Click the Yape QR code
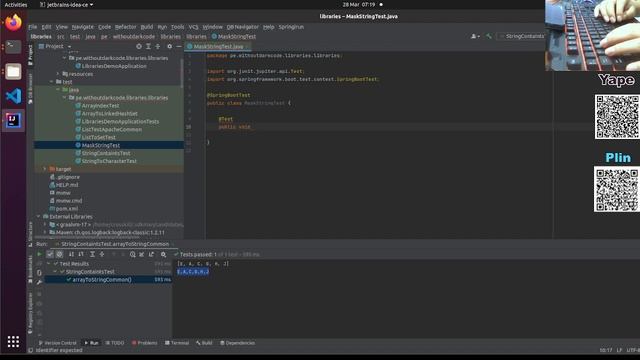The width and height of the screenshot is (640, 360). [617, 117]
